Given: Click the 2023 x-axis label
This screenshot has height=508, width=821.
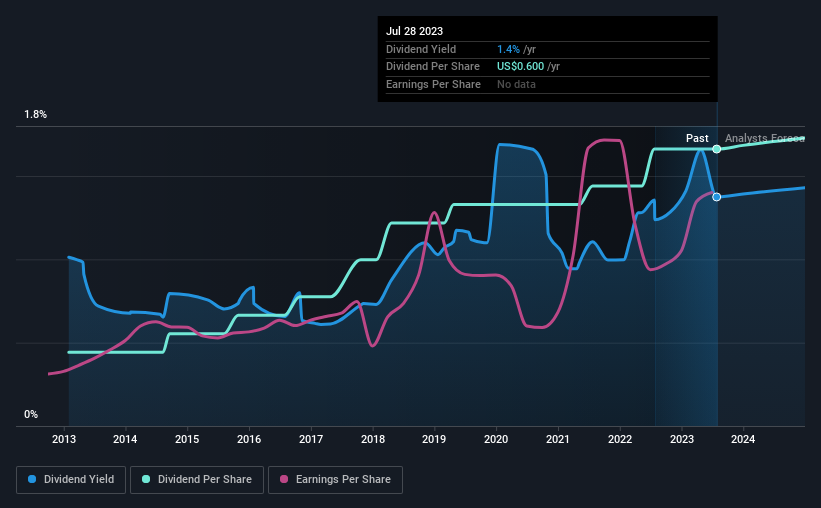Looking at the screenshot, I should click(x=682, y=439).
